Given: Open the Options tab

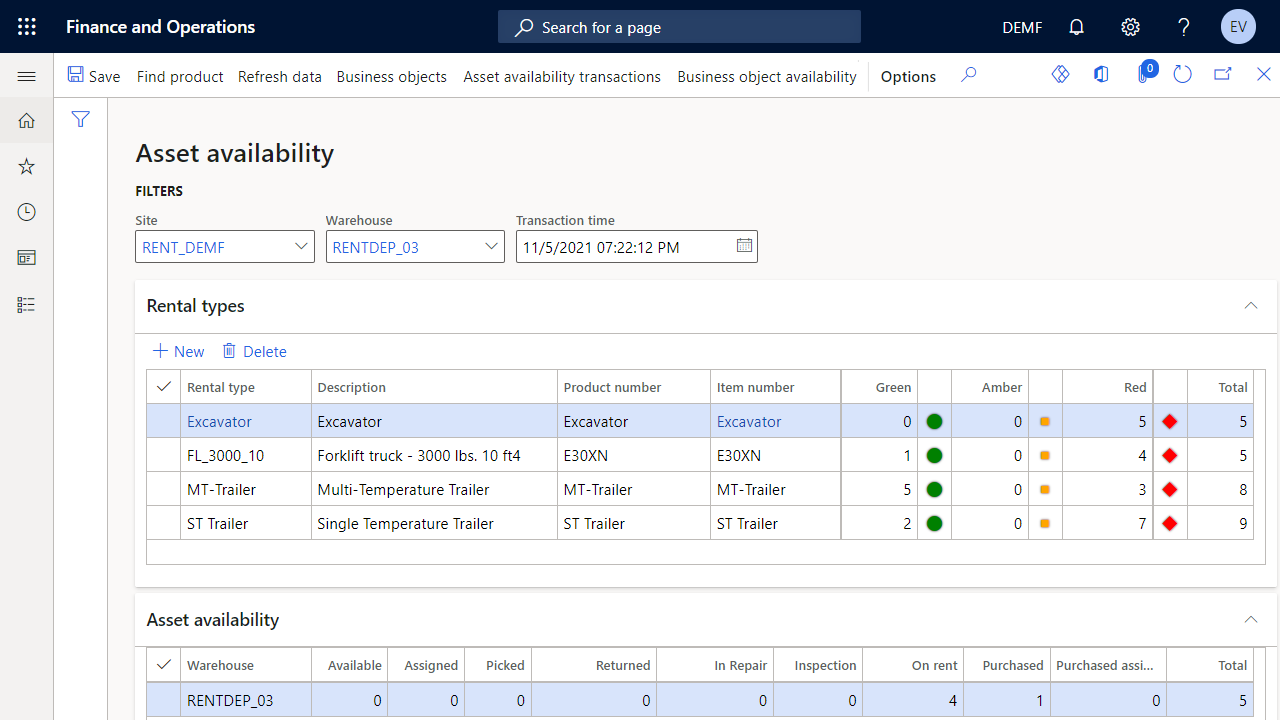Looking at the screenshot, I should pyautogui.click(x=908, y=76).
